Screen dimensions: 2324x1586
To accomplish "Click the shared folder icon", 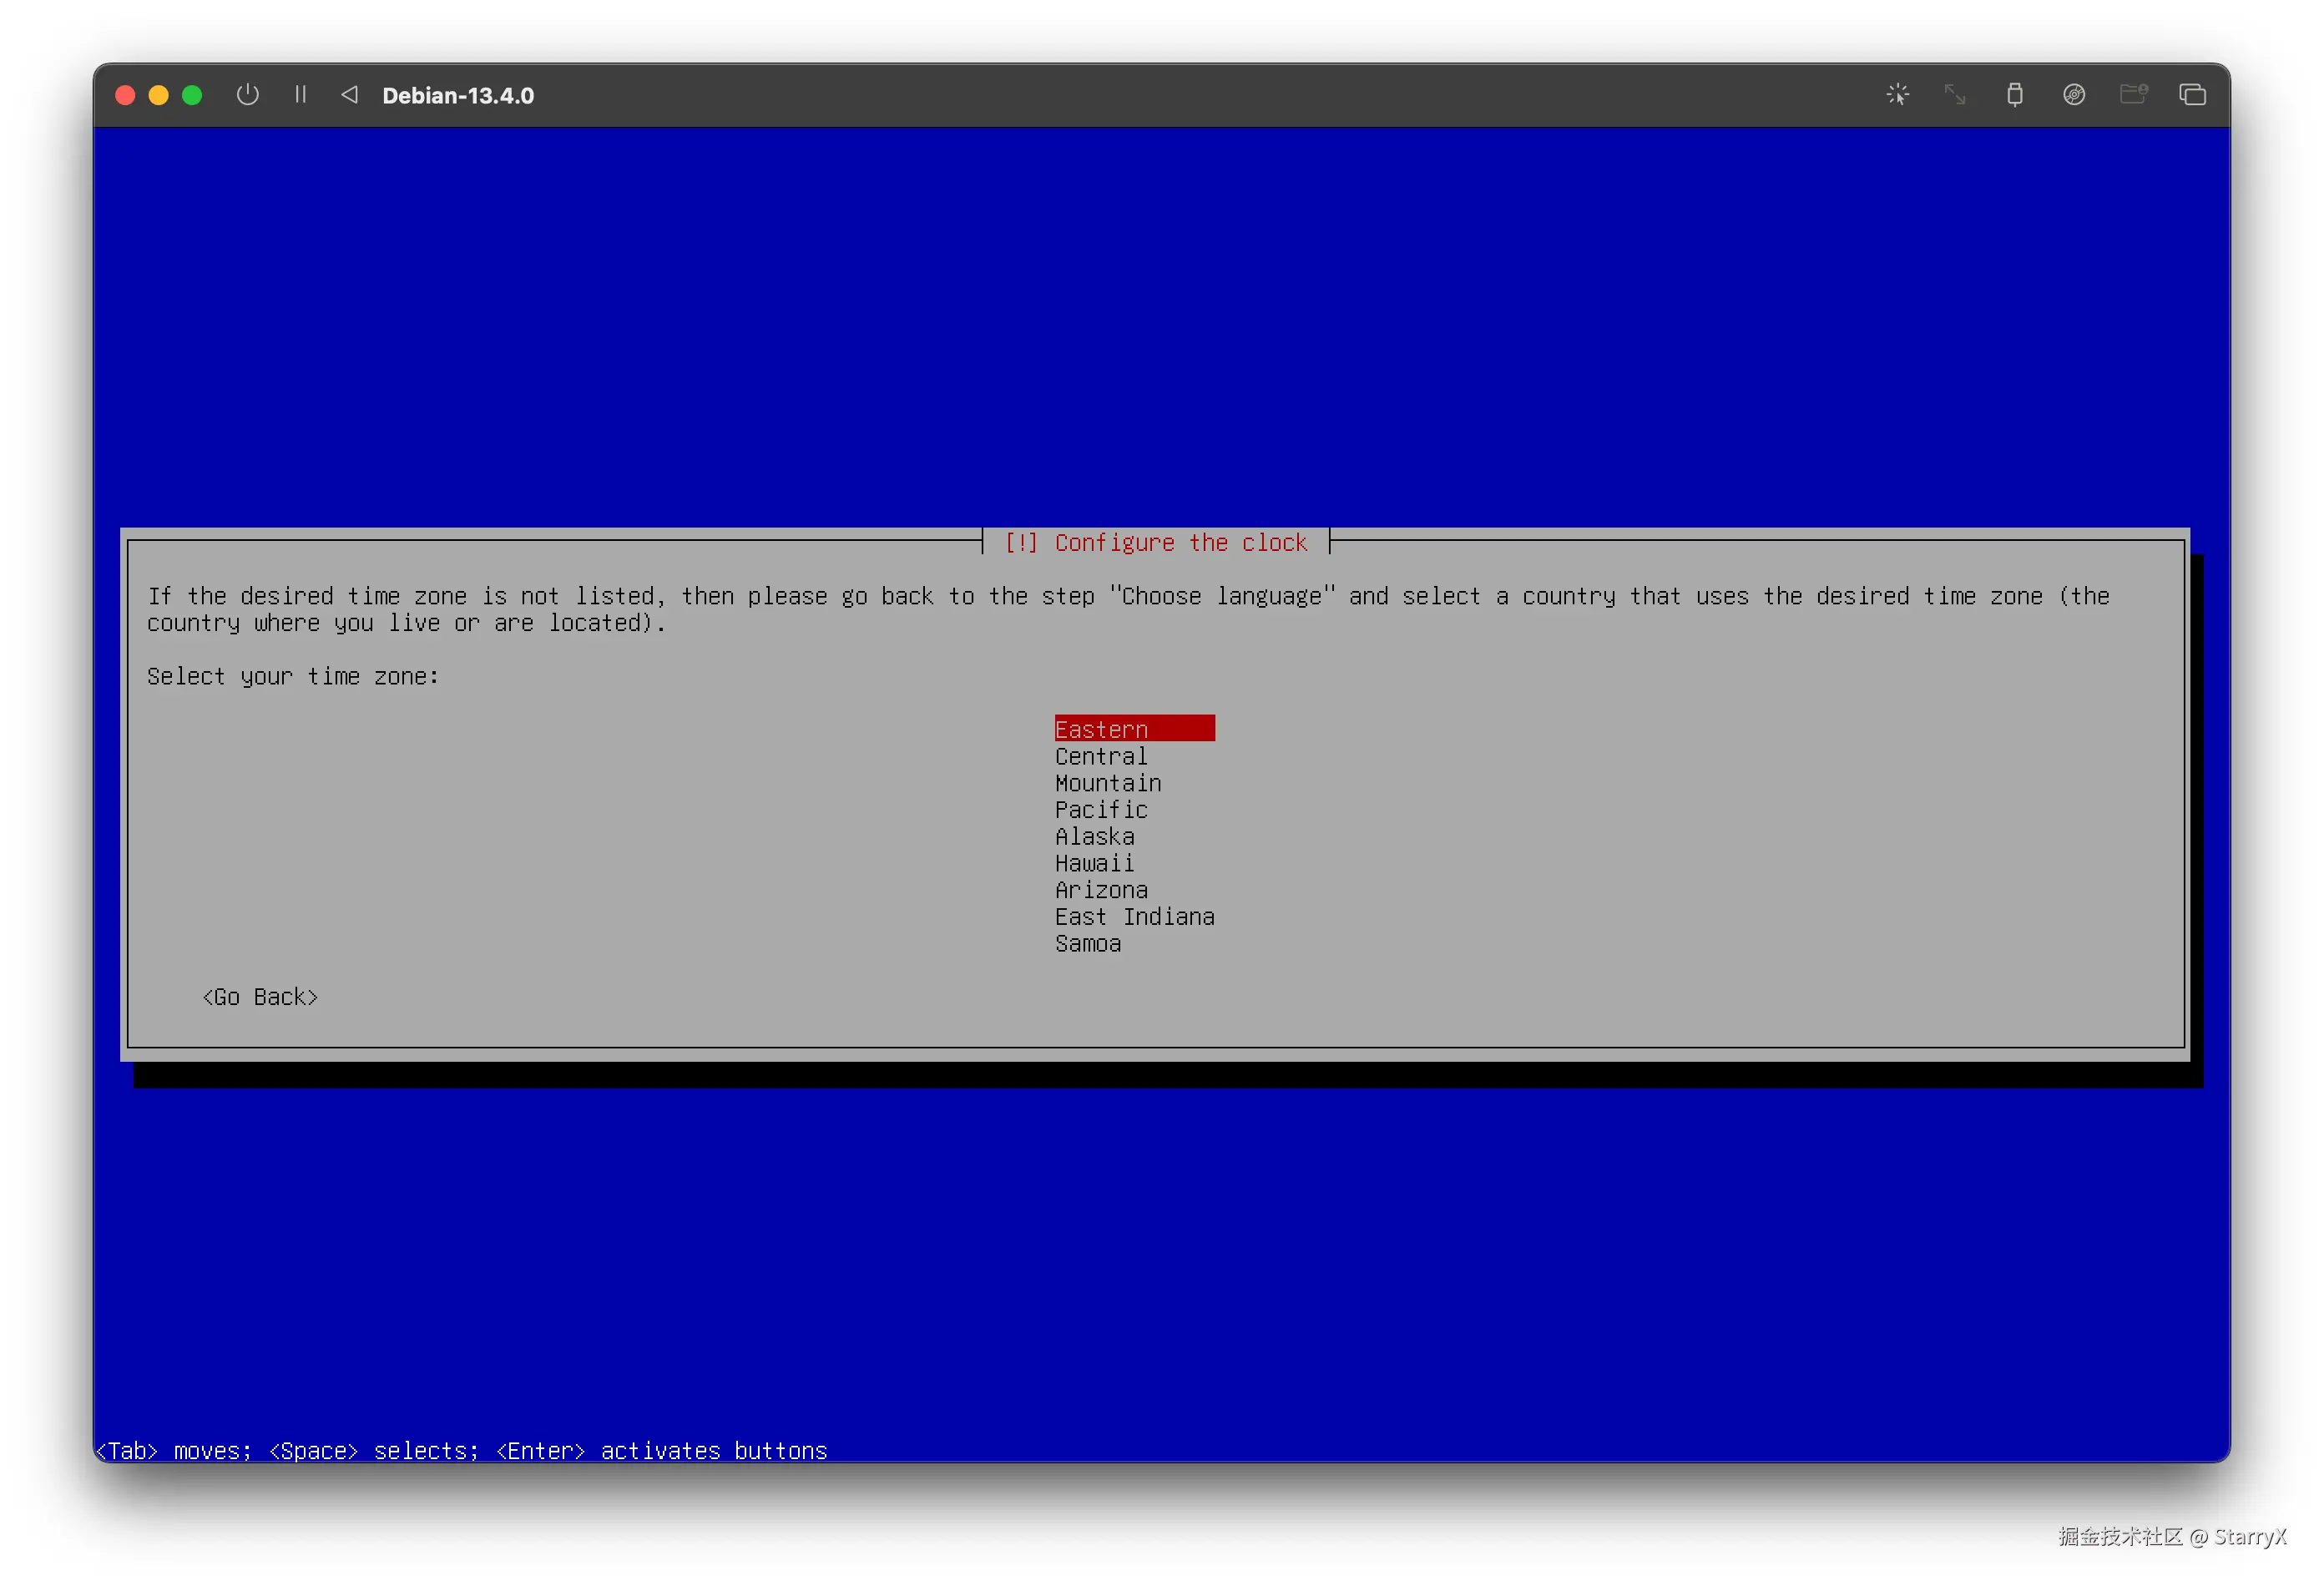I will coord(2132,95).
